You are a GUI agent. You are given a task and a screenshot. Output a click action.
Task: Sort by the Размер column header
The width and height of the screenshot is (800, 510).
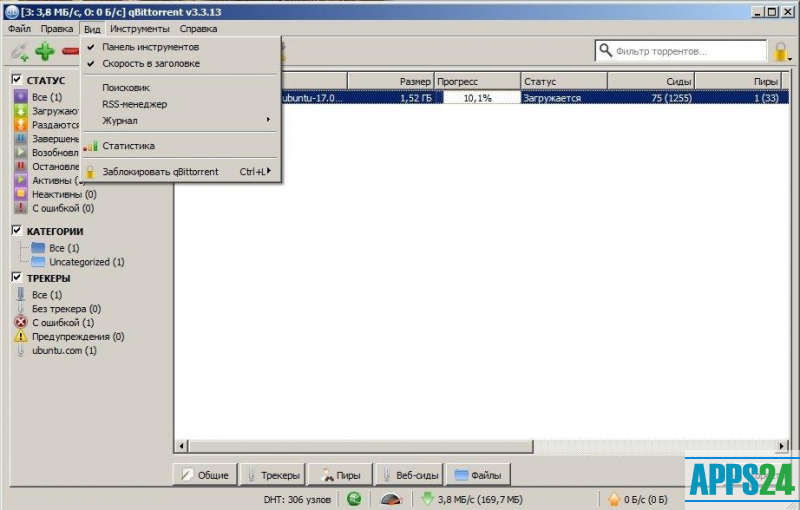point(391,81)
